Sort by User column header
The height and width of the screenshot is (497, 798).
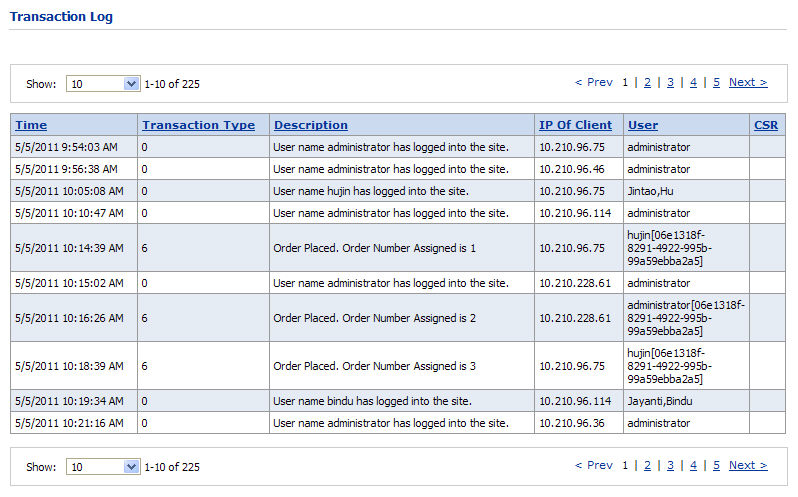642,125
